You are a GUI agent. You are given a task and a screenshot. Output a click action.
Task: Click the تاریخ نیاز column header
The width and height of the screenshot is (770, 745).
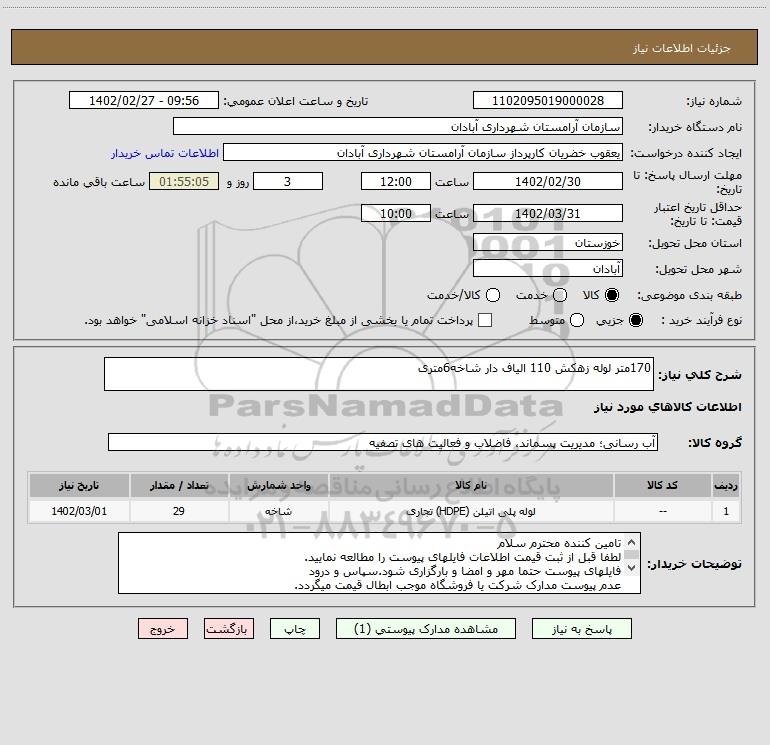pyautogui.click(x=79, y=485)
